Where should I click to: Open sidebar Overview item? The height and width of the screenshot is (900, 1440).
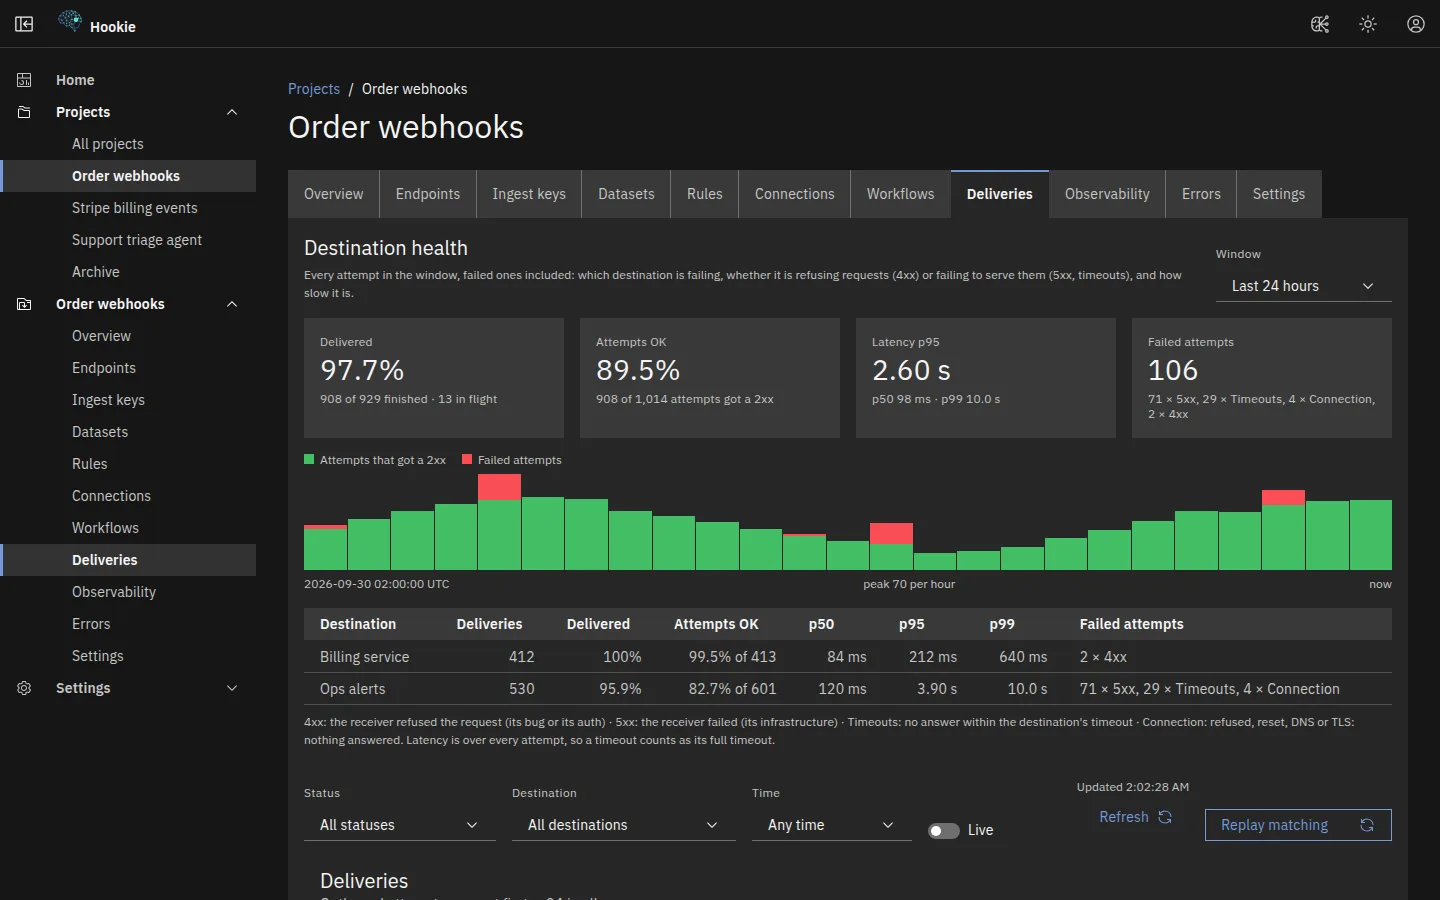pos(128,336)
